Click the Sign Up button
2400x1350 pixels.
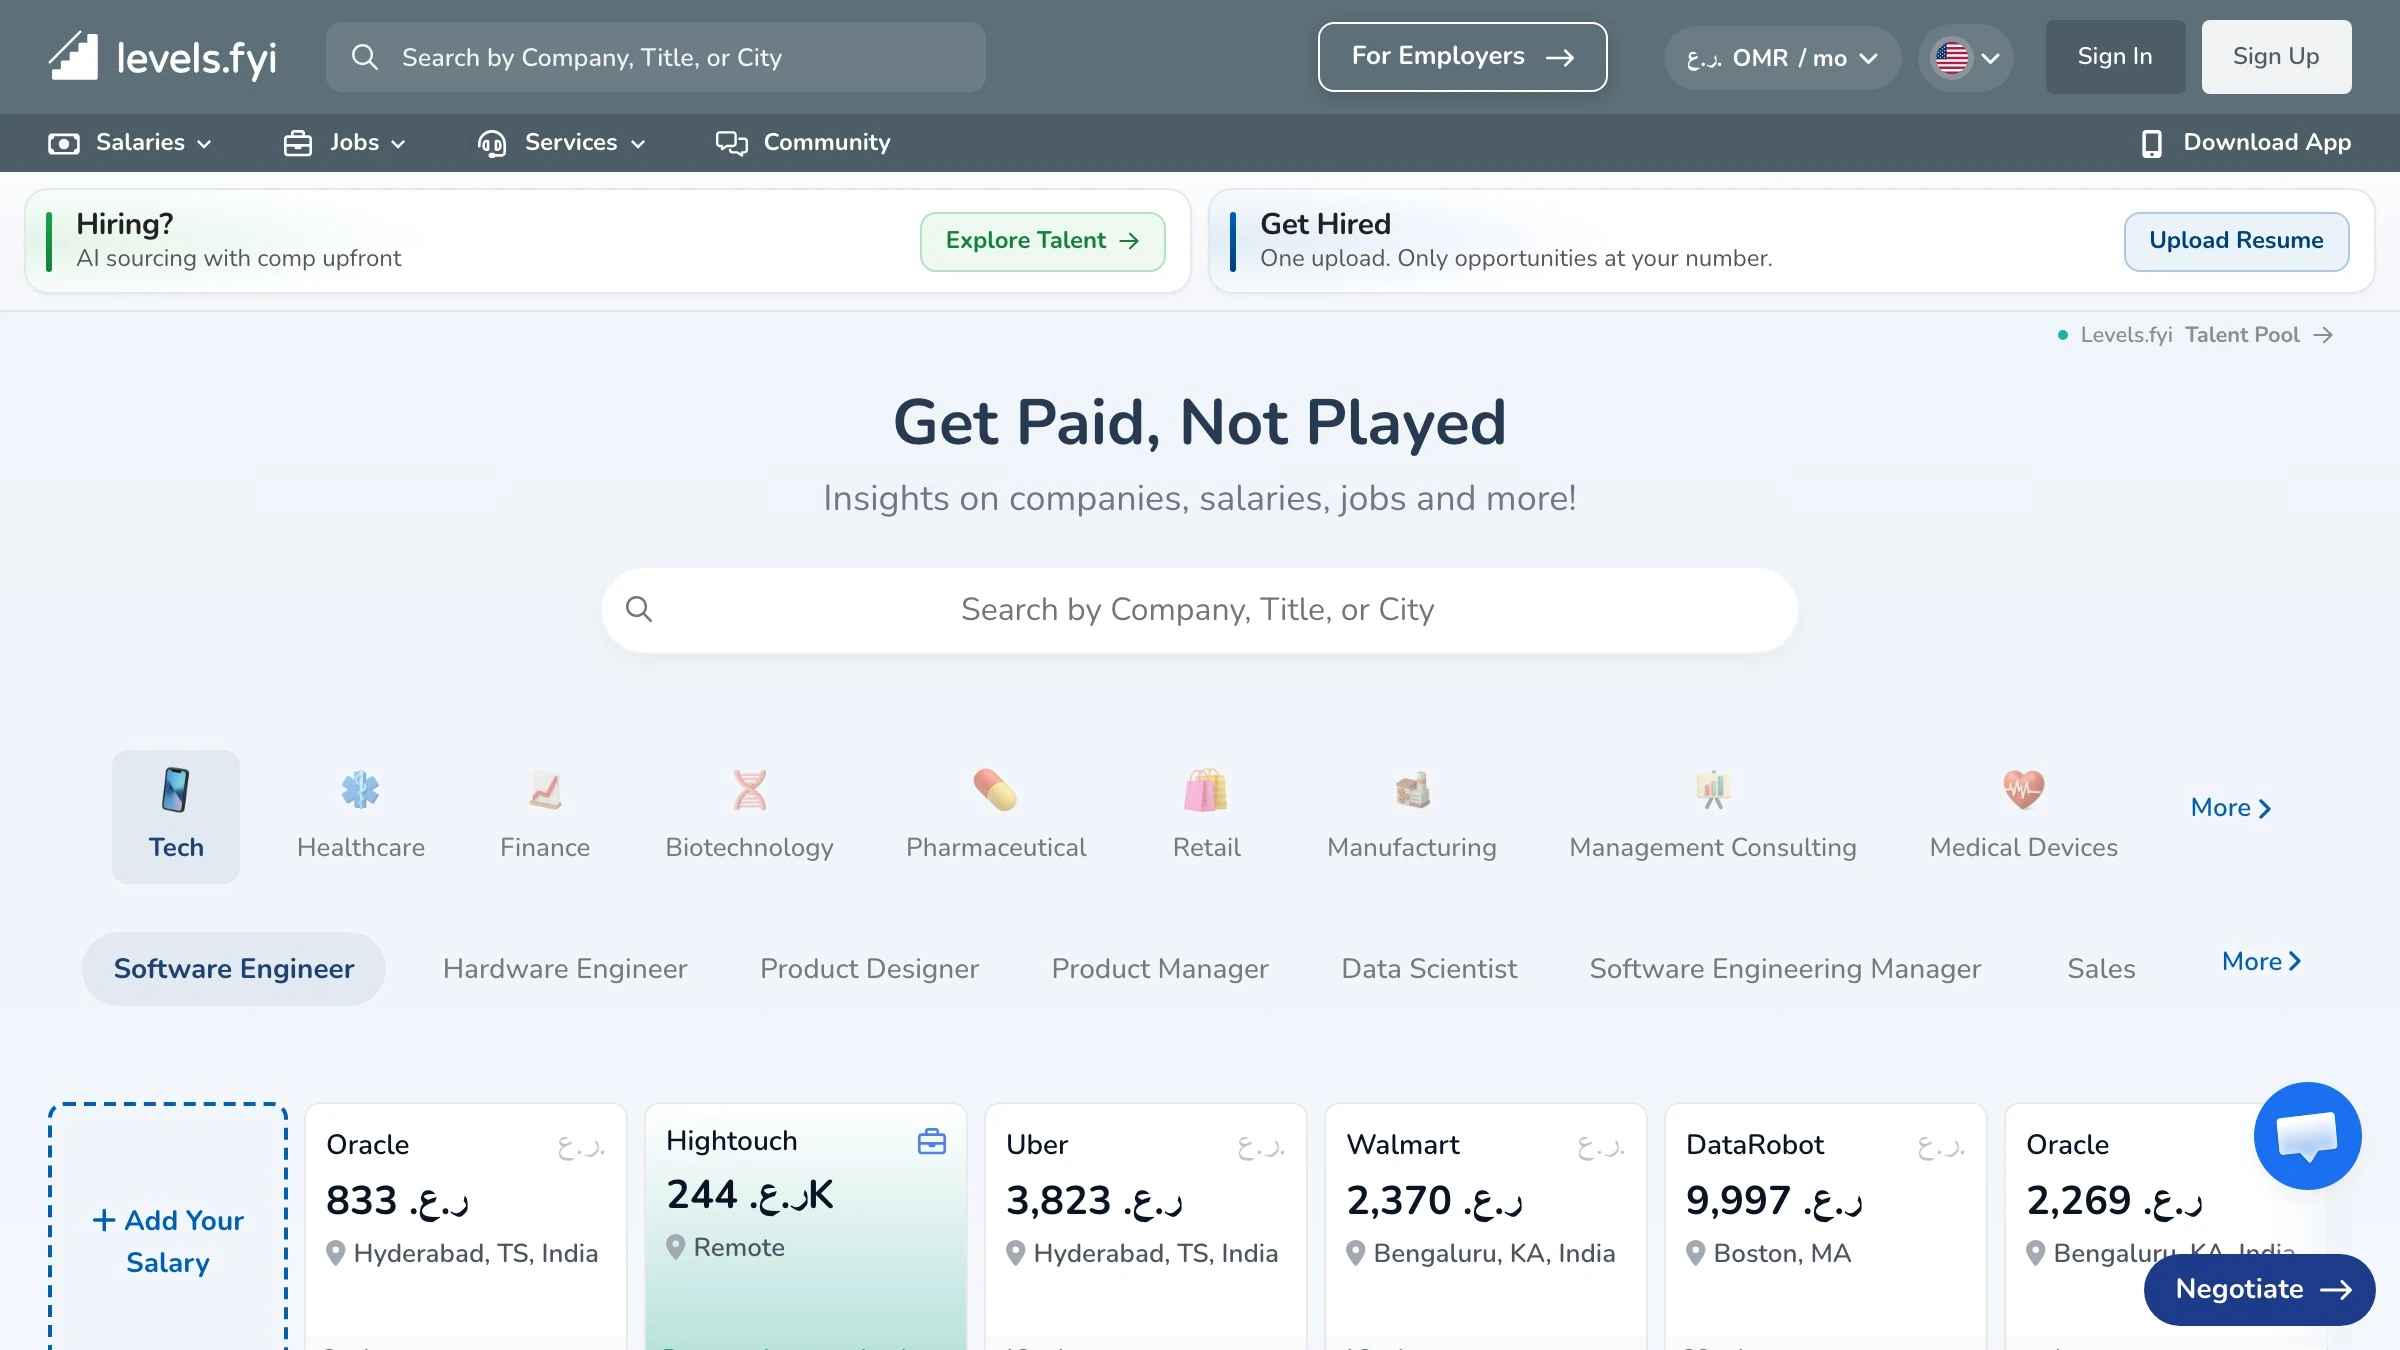2276,57
